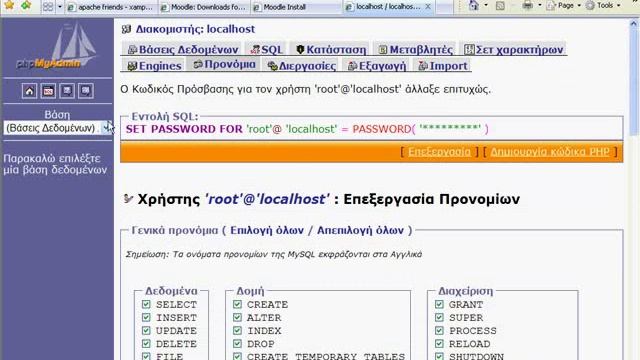Click the Διακομιστής: localhost link

[x=195, y=29]
